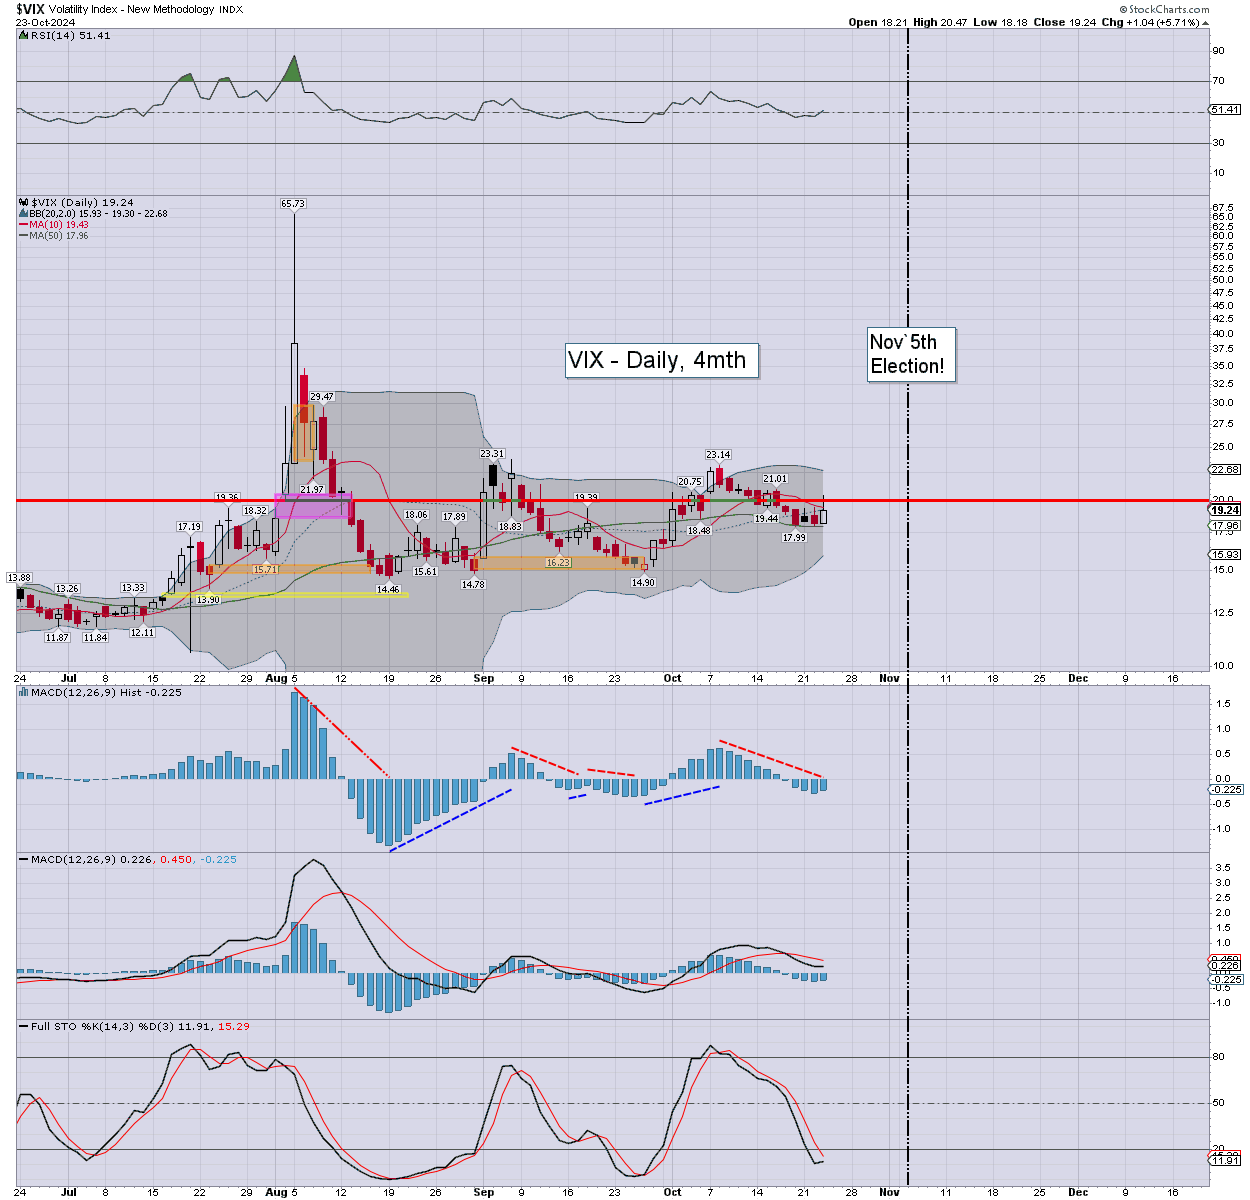Click the magenta highlighted rectangle near 21.97
The height and width of the screenshot is (1200, 1250).
(313, 506)
